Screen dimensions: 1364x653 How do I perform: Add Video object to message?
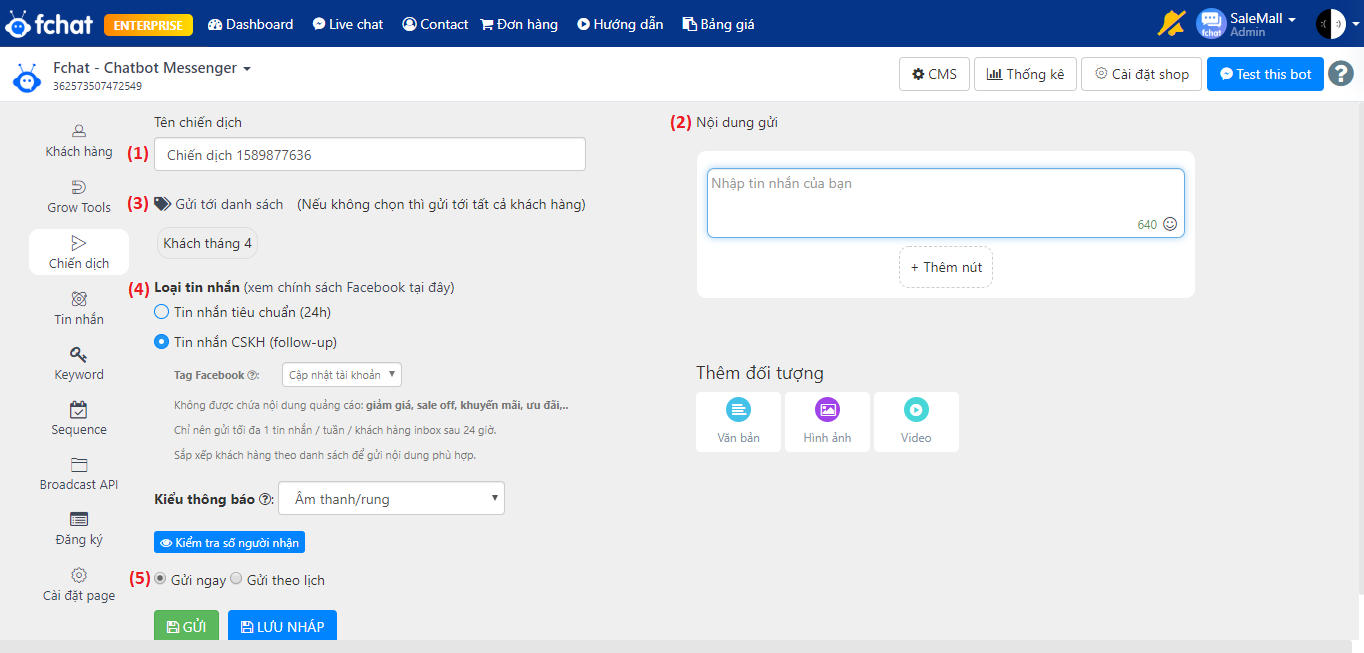(x=916, y=422)
